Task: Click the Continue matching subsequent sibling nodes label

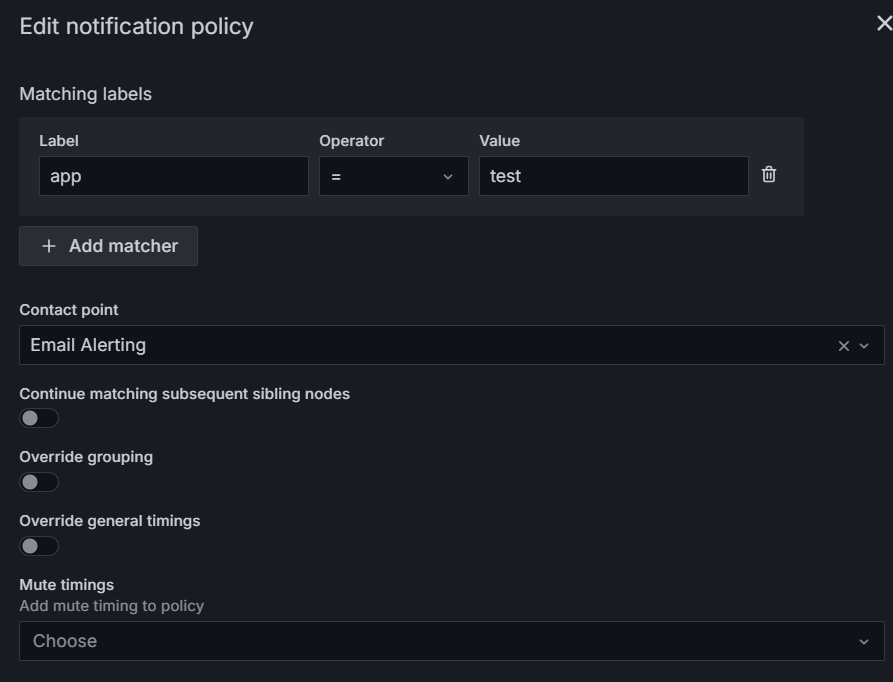Action: pos(184,394)
